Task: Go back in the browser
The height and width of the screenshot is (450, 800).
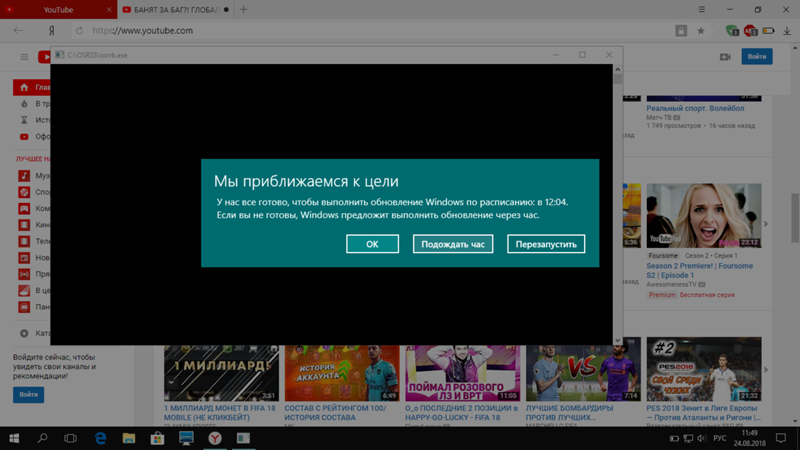Action: [x=18, y=31]
